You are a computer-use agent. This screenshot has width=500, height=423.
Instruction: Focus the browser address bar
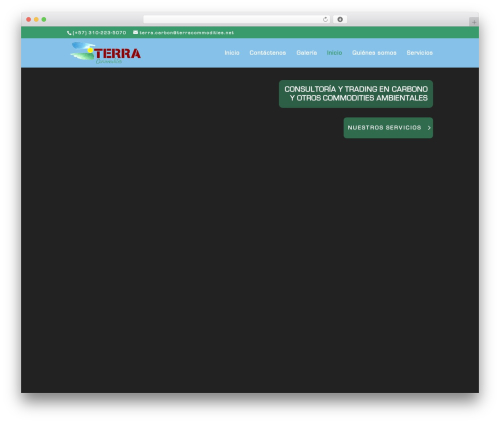pos(233,19)
